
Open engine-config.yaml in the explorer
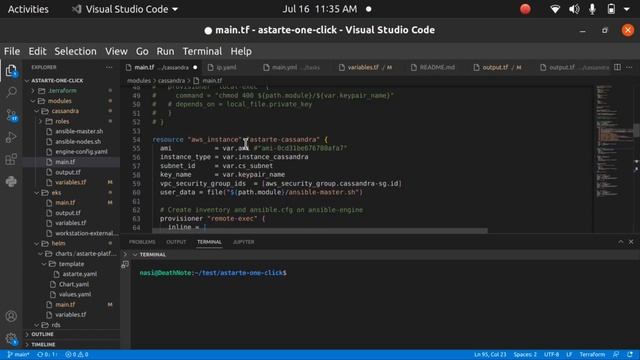click(x=81, y=152)
